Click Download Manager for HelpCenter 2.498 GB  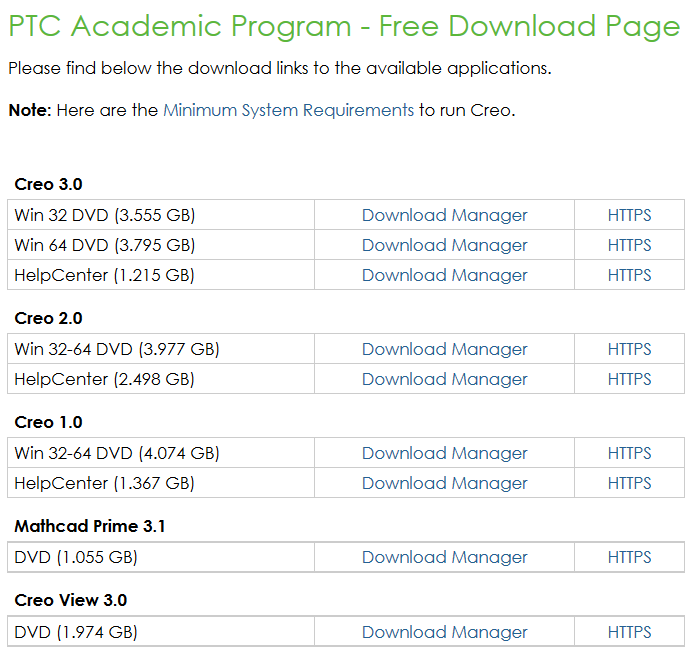tap(445, 379)
